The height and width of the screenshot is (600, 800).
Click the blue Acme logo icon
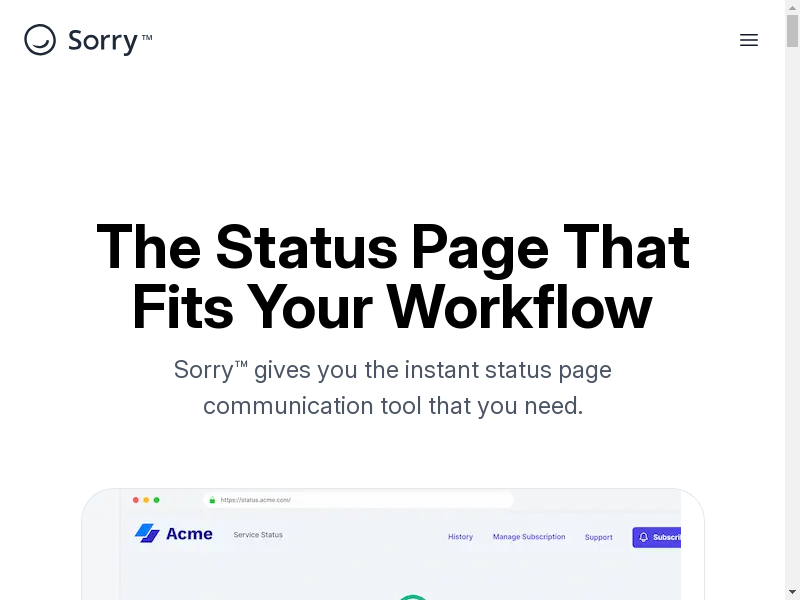click(148, 534)
